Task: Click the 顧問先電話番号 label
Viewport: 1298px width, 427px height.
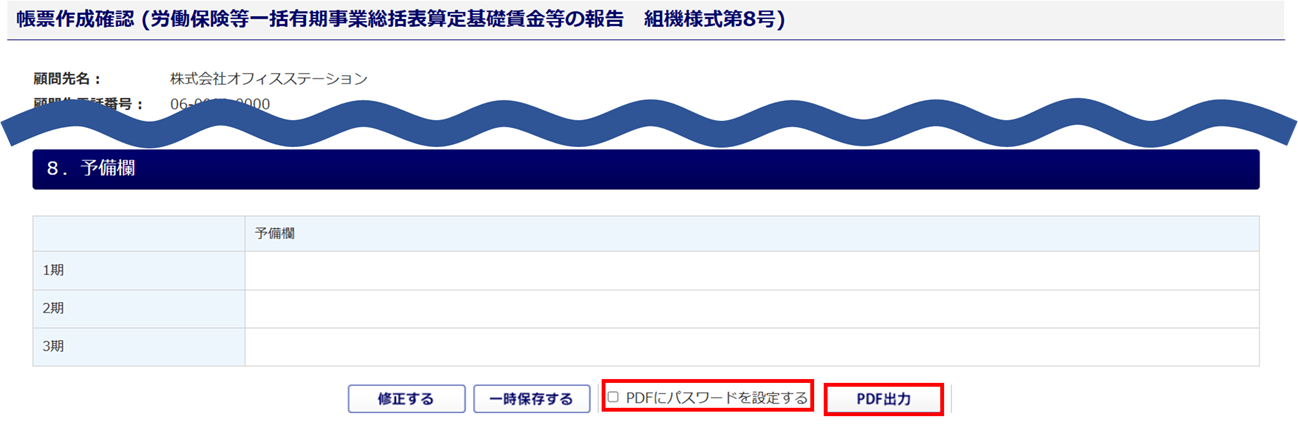Action: pyautogui.click(x=88, y=104)
